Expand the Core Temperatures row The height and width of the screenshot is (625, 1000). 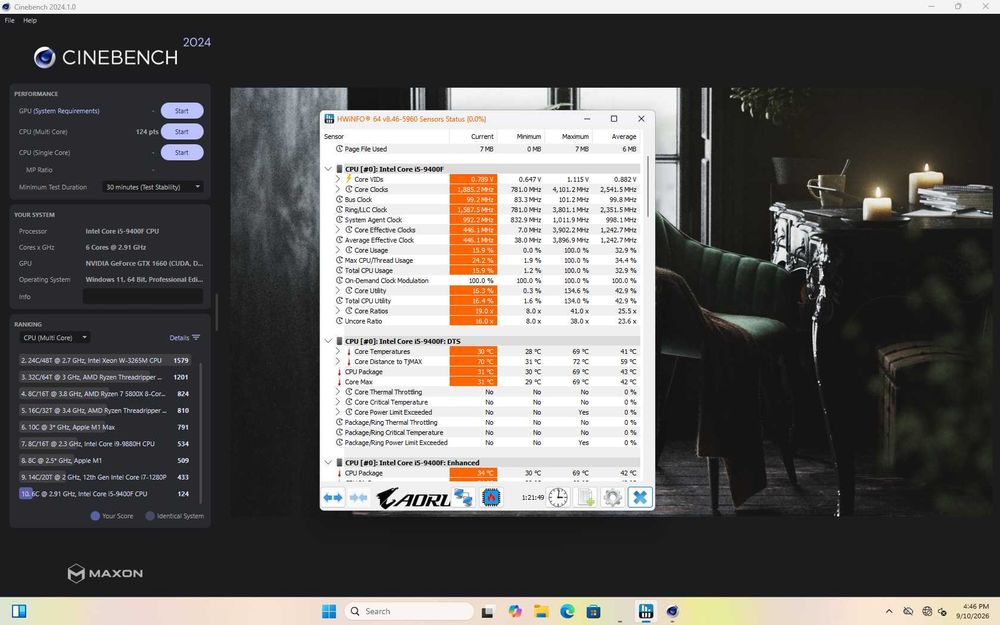338,351
